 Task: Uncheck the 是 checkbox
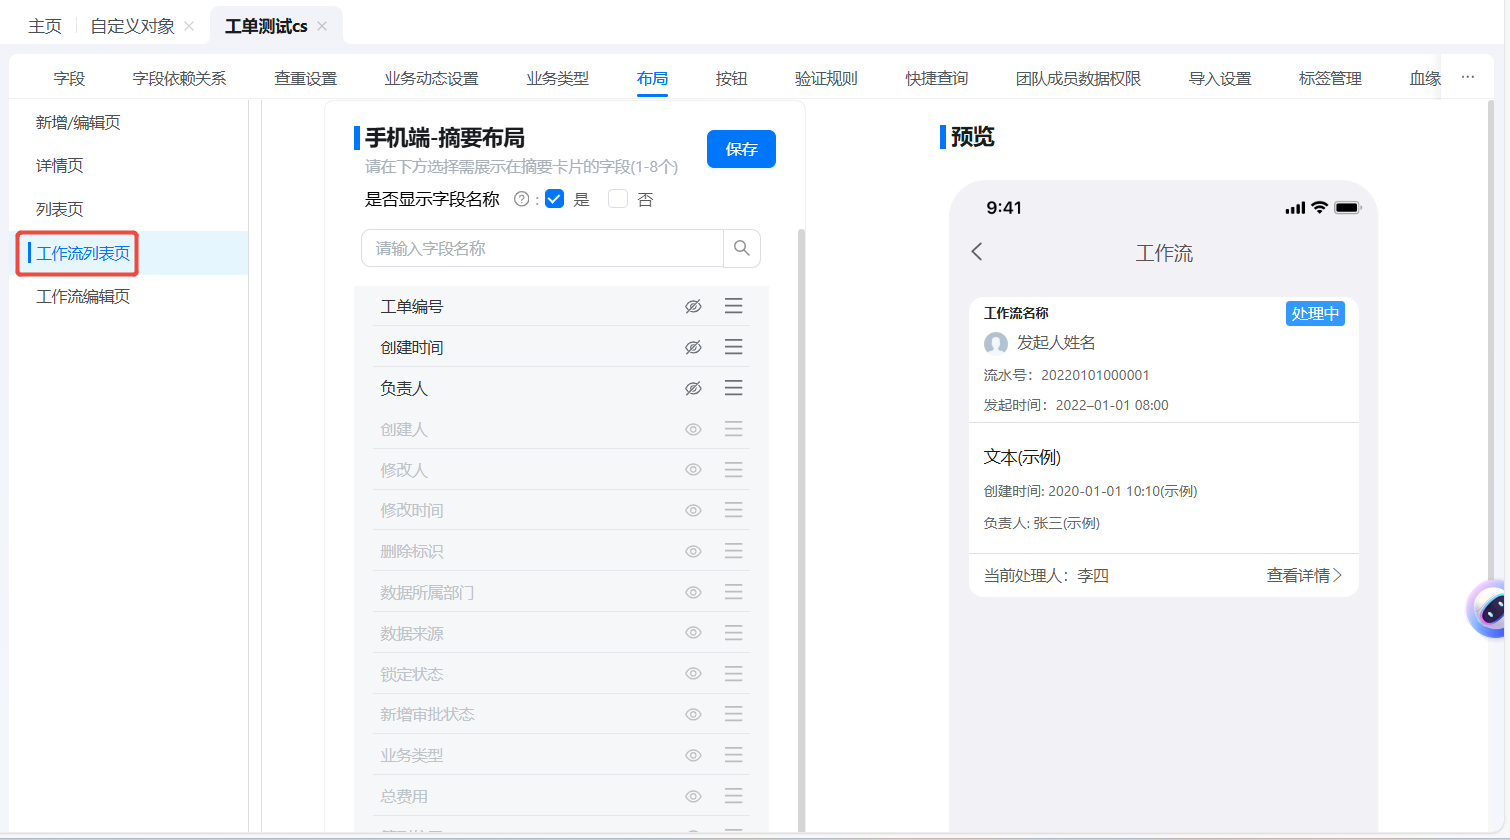555,199
